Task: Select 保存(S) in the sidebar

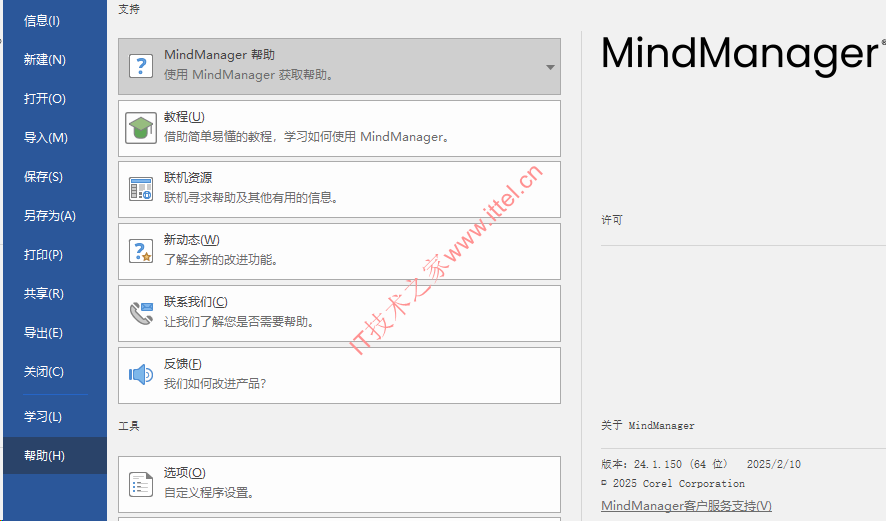Action: pyautogui.click(x=43, y=177)
